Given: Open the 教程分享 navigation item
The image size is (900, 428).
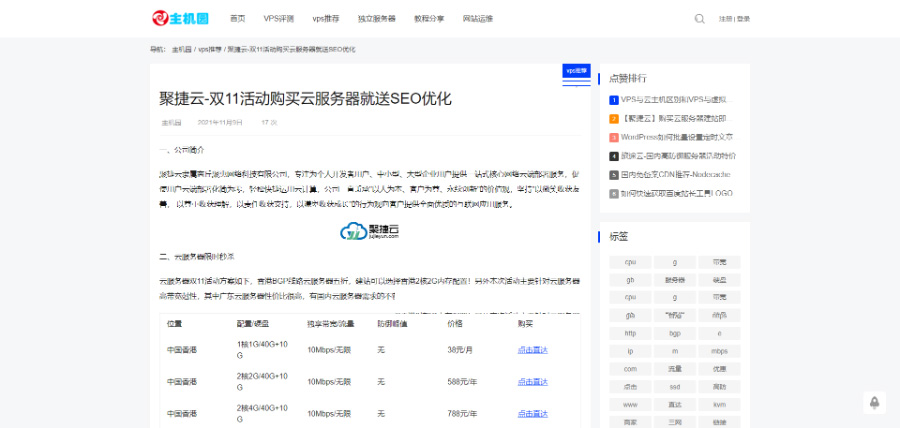Looking at the screenshot, I should pos(429,18).
